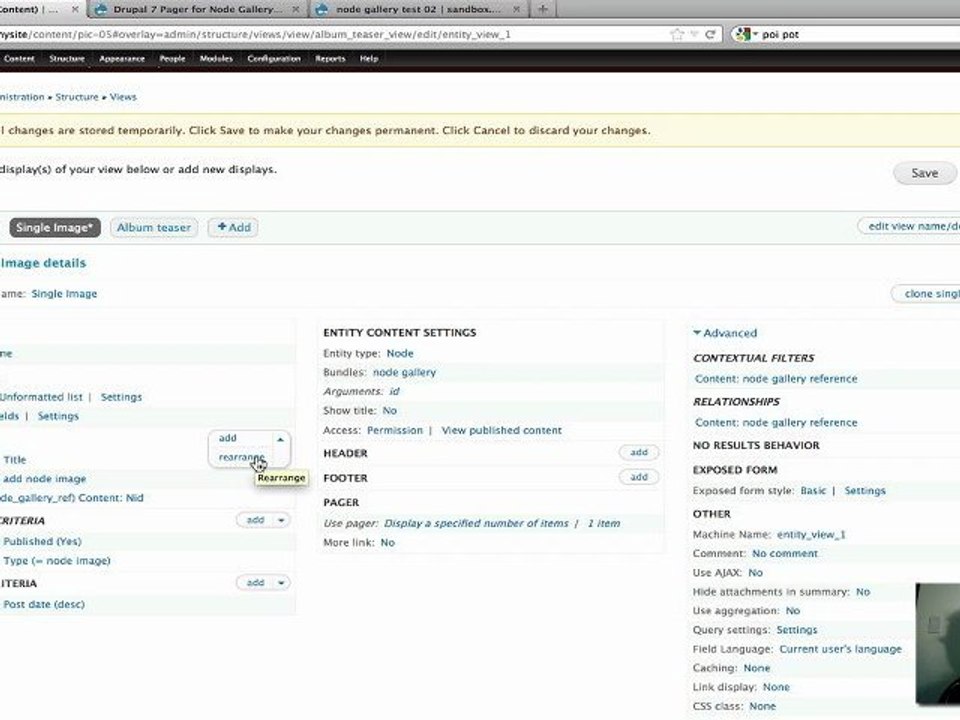Edit pager Display a specified number of items
Viewport: 960px width, 720px height.
(x=476, y=523)
